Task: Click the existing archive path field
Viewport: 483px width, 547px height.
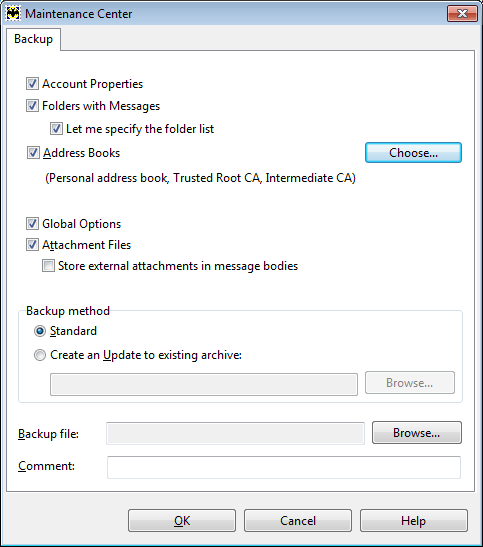Action: pyautogui.click(x=204, y=384)
